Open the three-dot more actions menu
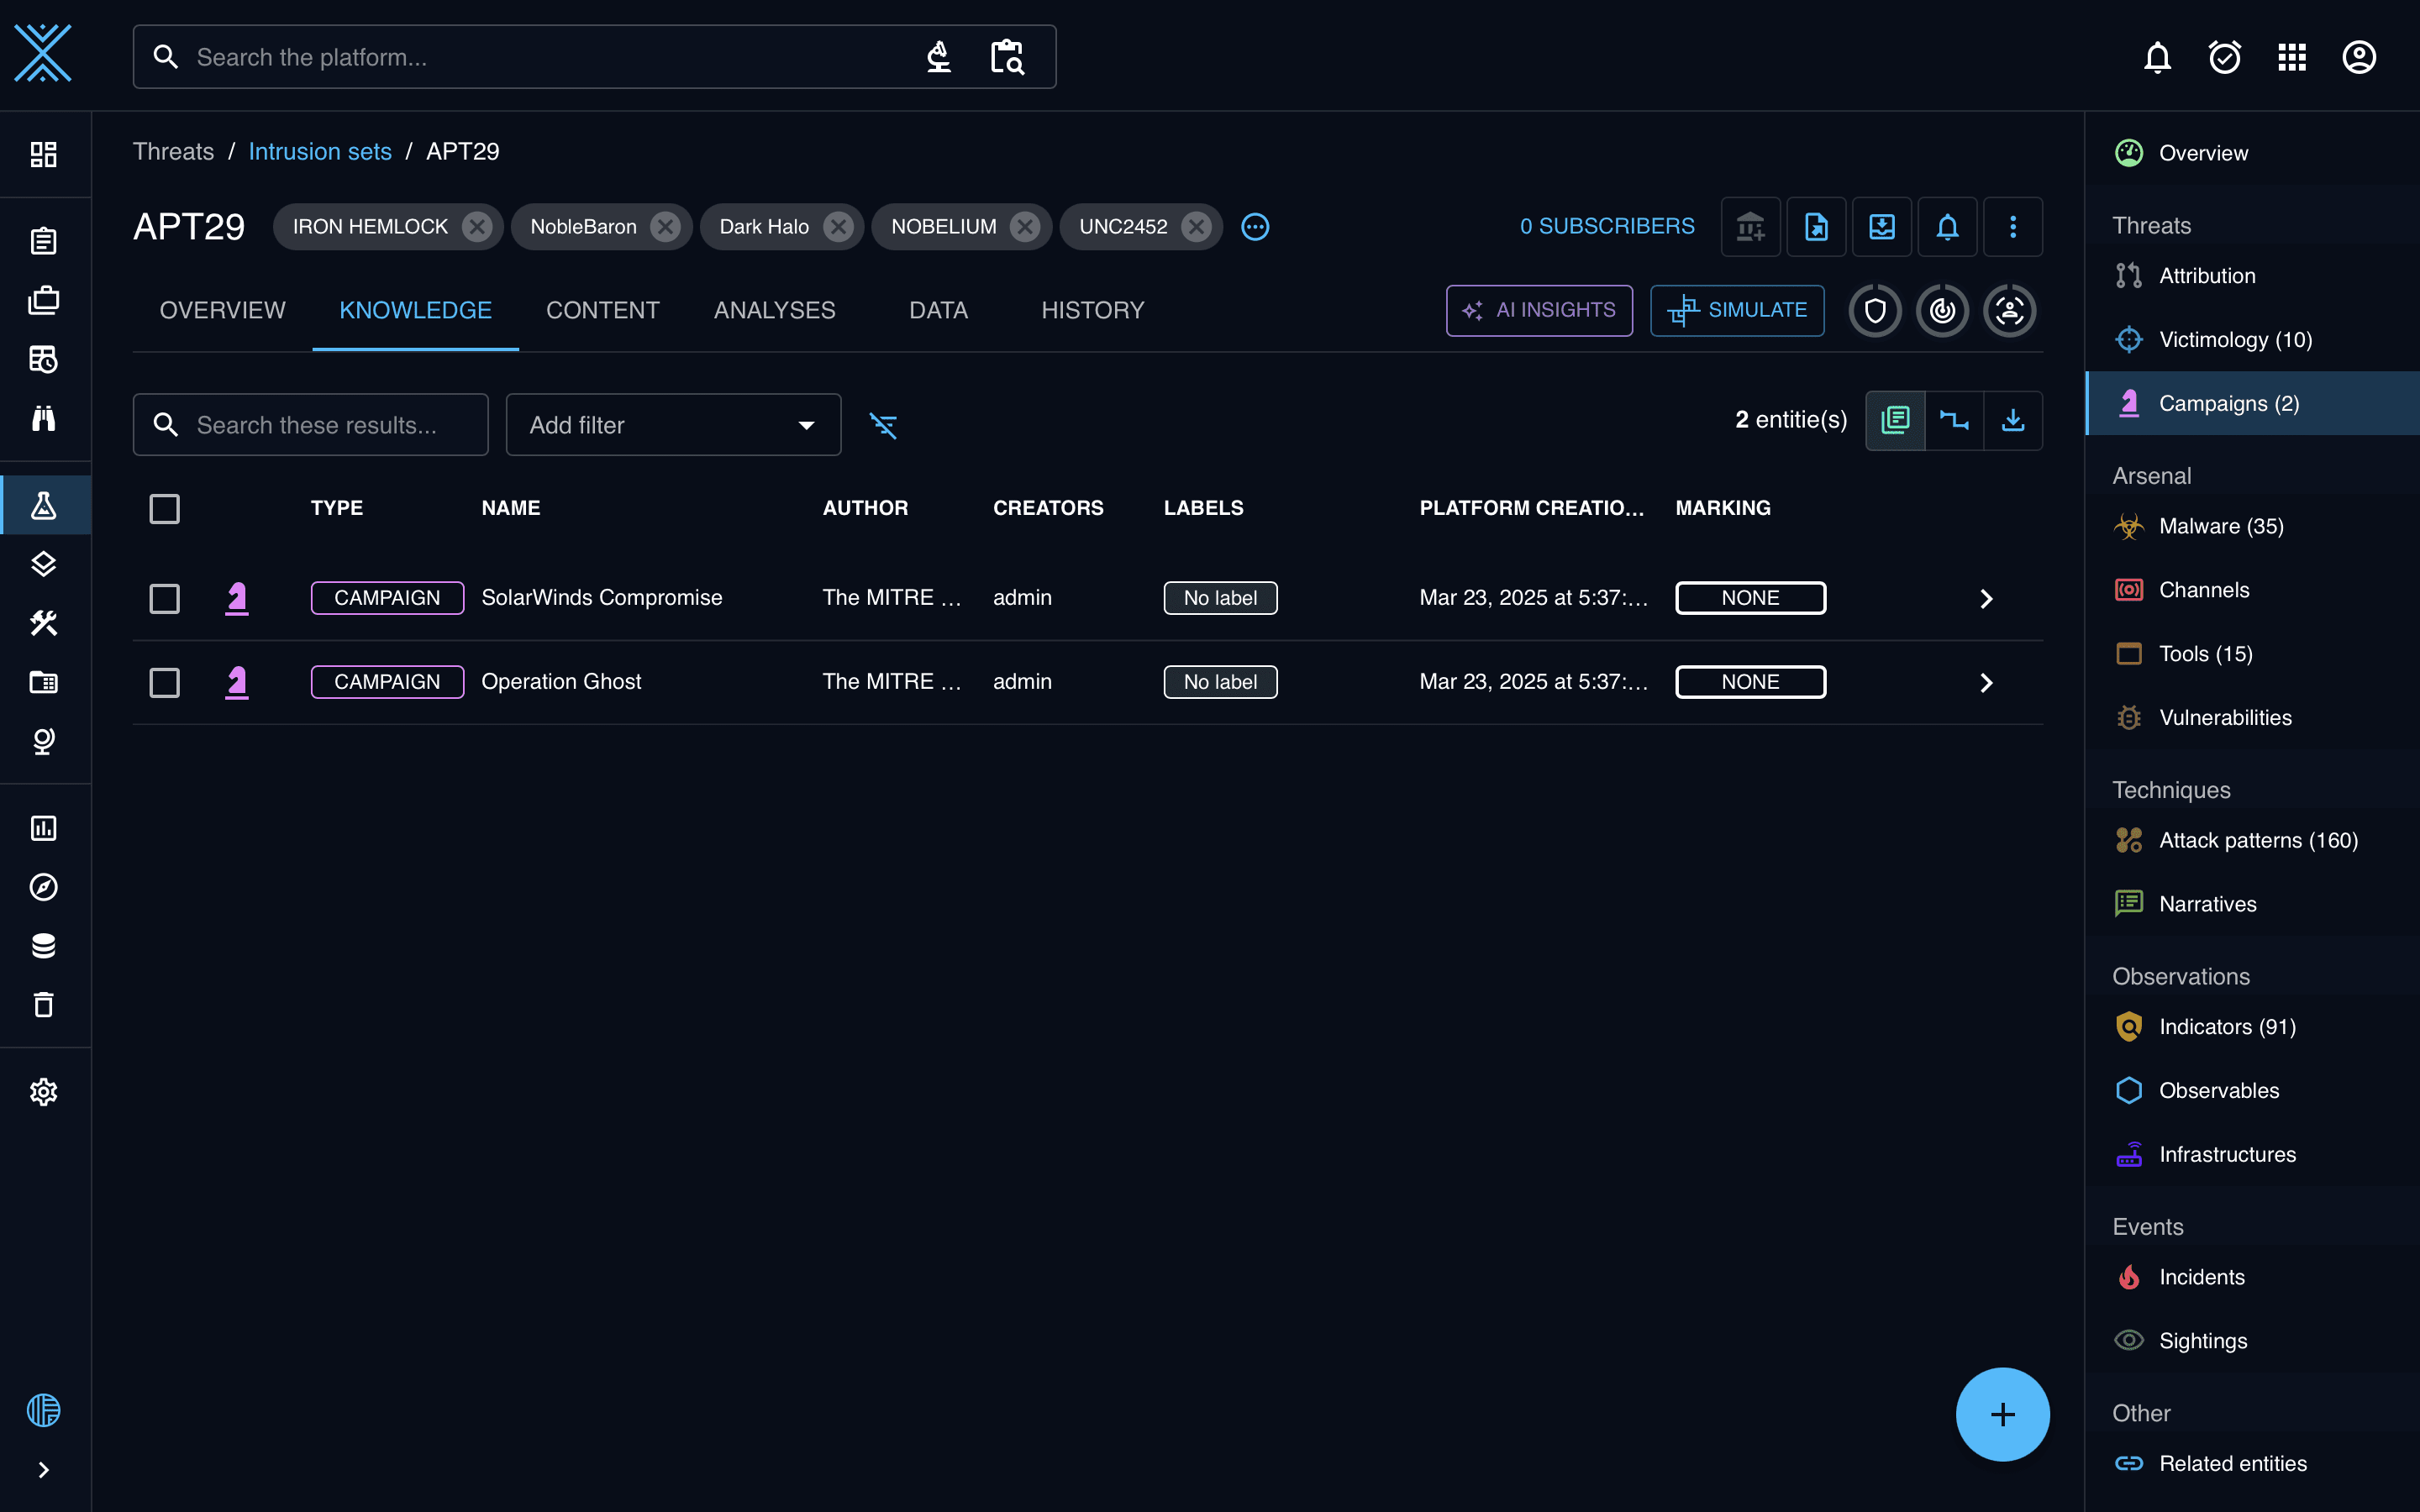Image resolution: width=2420 pixels, height=1512 pixels. [2013, 227]
